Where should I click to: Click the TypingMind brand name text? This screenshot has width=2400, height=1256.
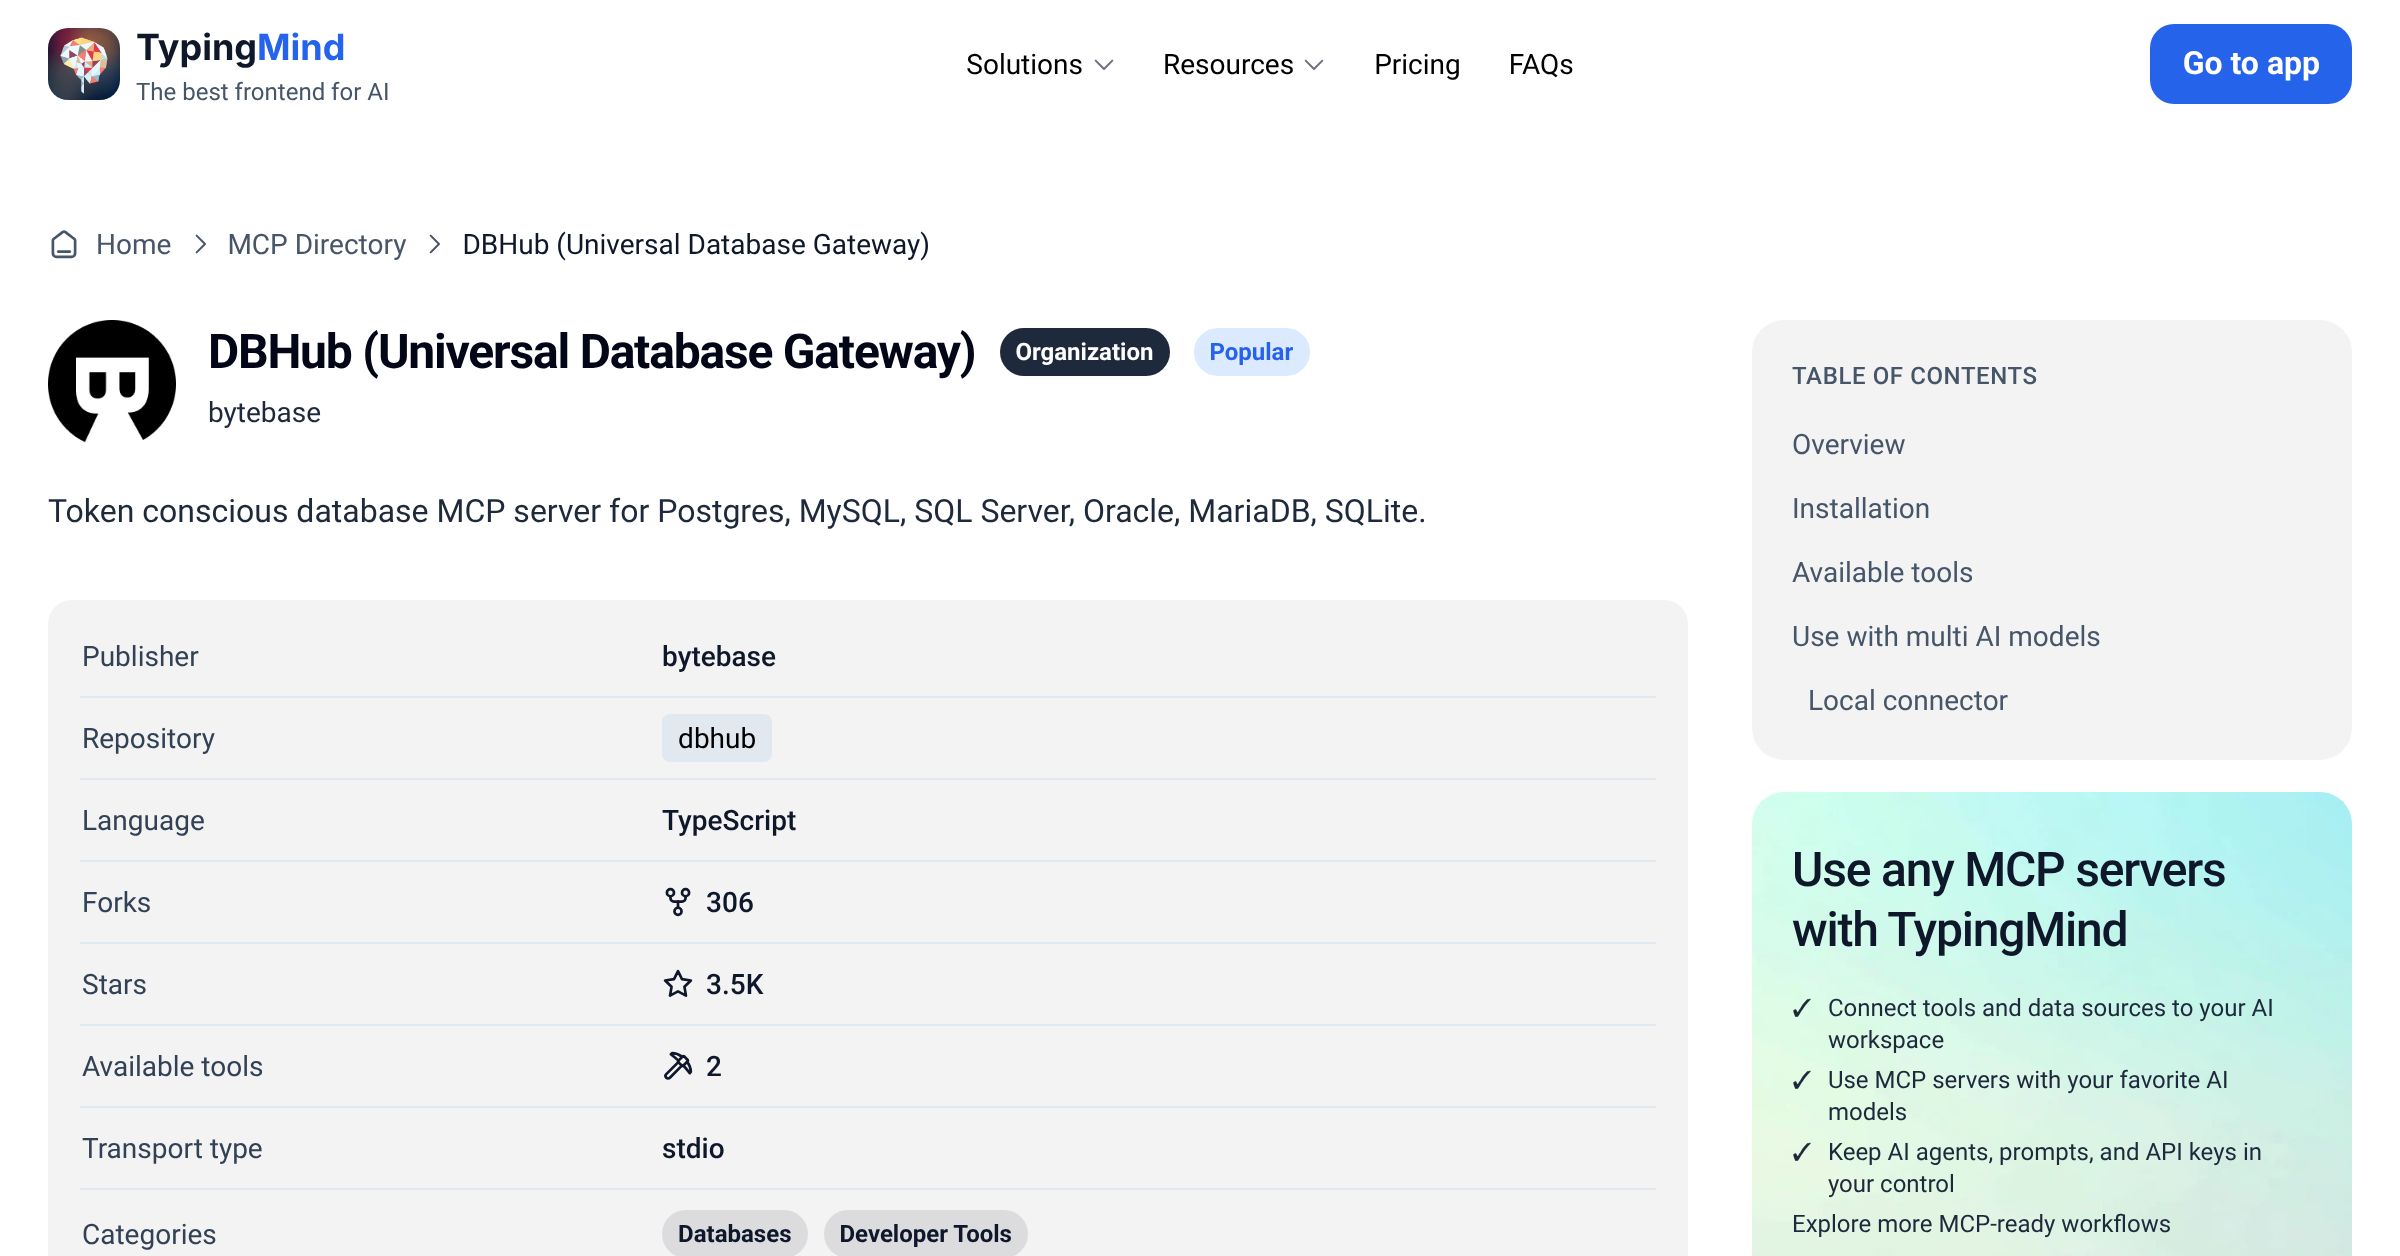240,47
